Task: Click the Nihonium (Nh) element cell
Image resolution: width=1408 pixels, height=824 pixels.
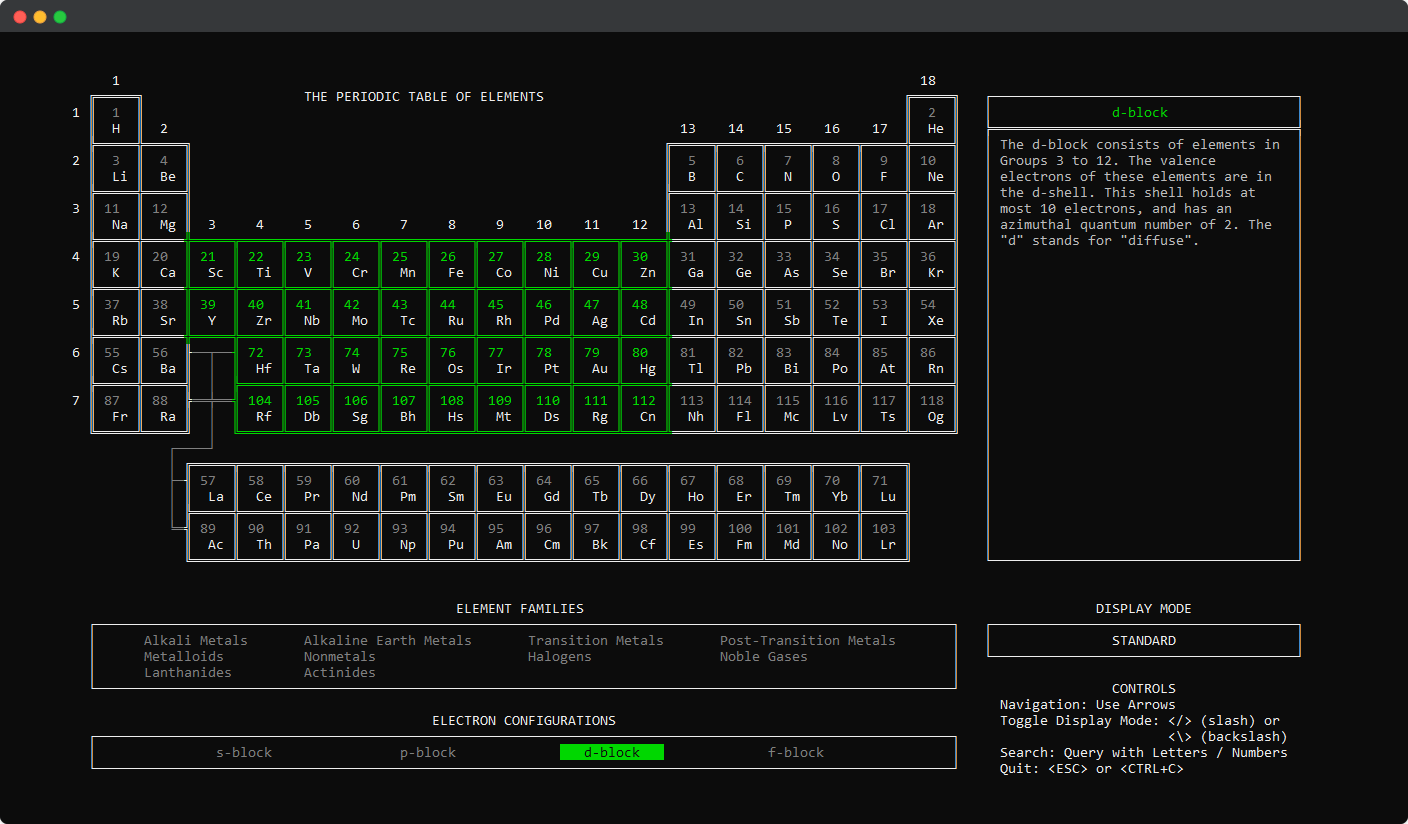Action: (692, 408)
